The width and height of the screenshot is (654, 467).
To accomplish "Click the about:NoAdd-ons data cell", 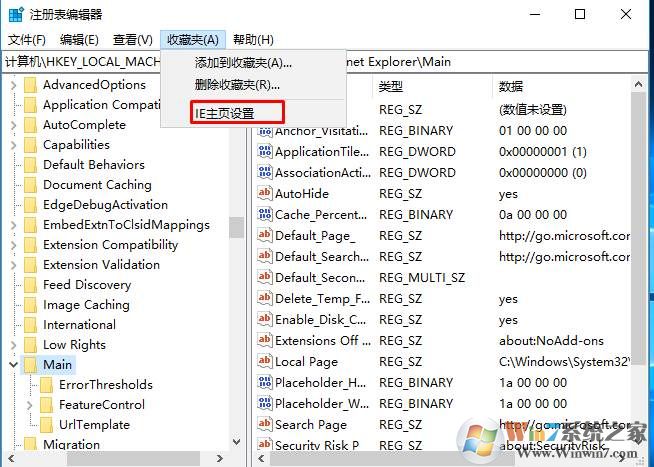I will pos(551,341).
